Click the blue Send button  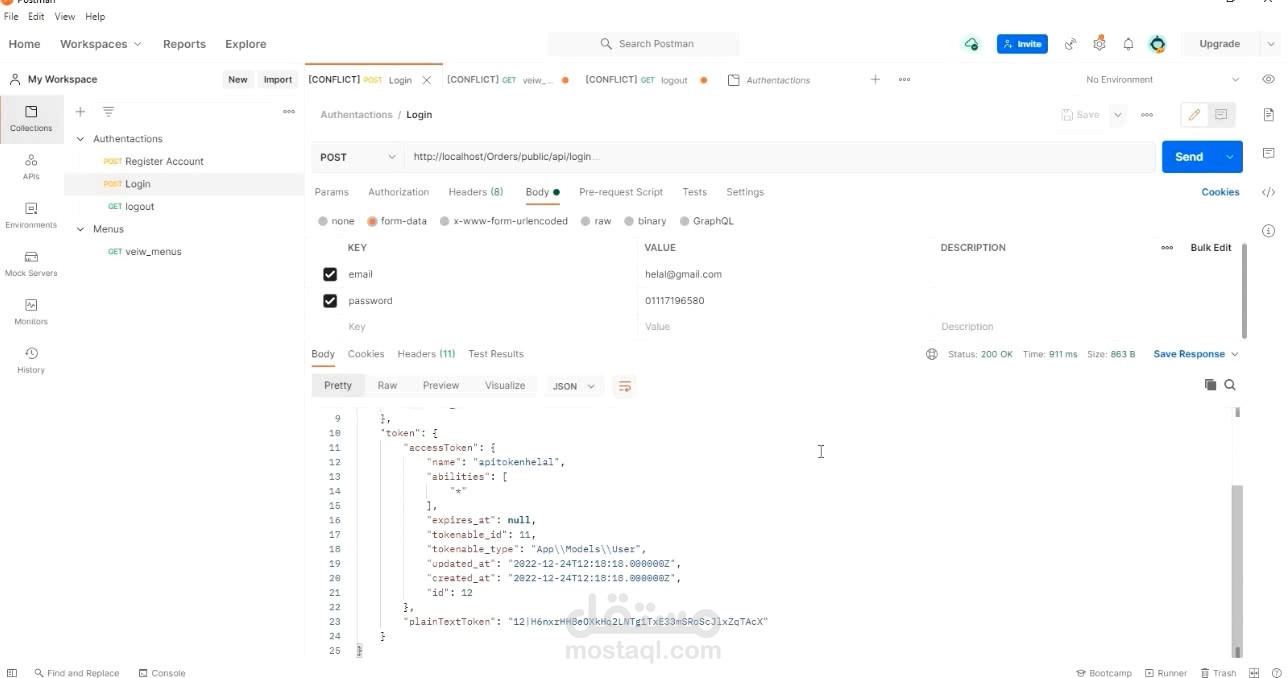point(1189,157)
